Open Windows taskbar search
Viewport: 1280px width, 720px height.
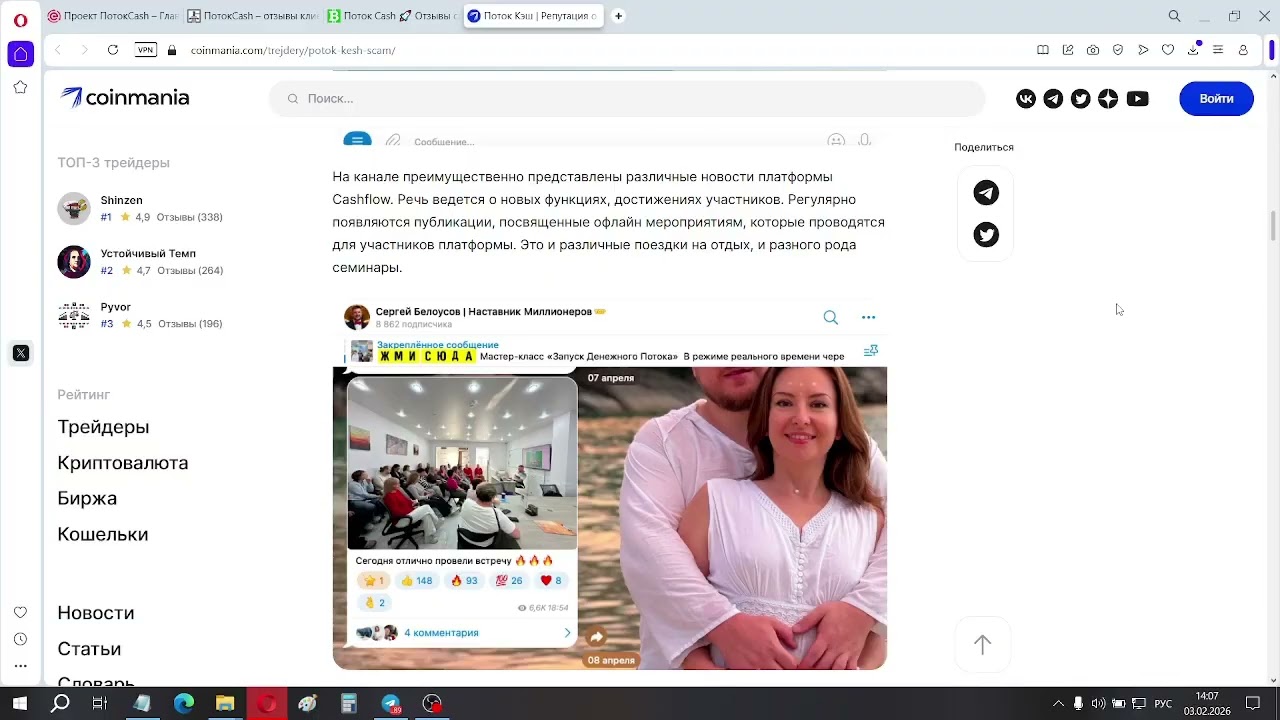(x=60, y=704)
